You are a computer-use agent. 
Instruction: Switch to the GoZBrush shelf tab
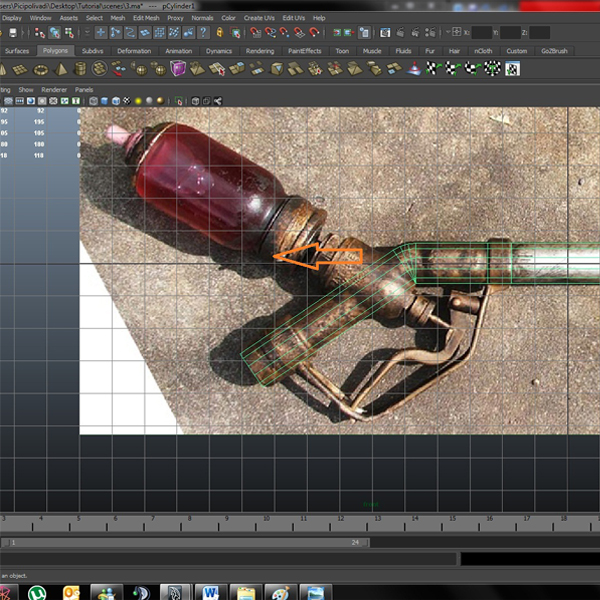coord(554,51)
